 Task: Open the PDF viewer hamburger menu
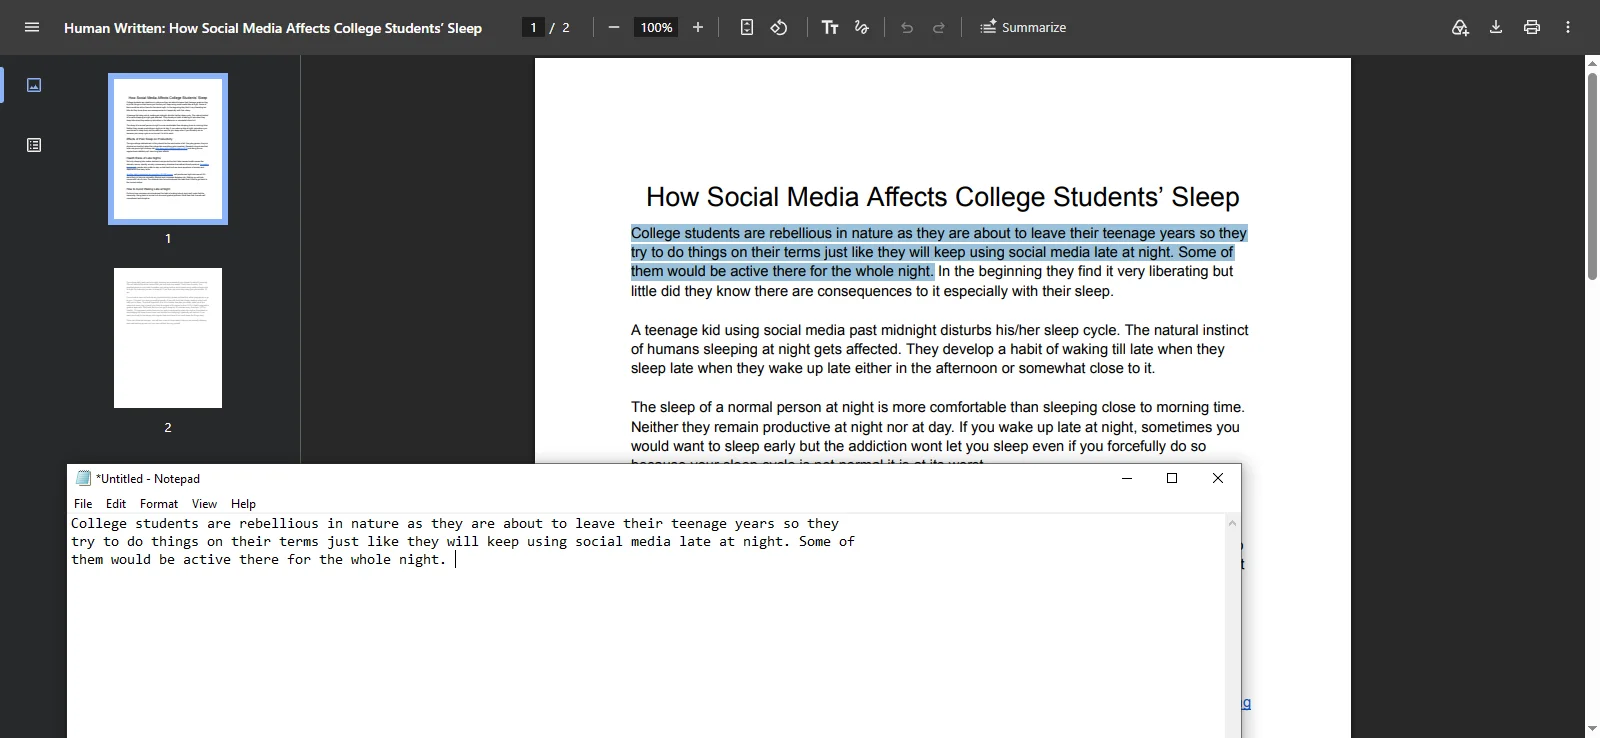pyautogui.click(x=32, y=27)
